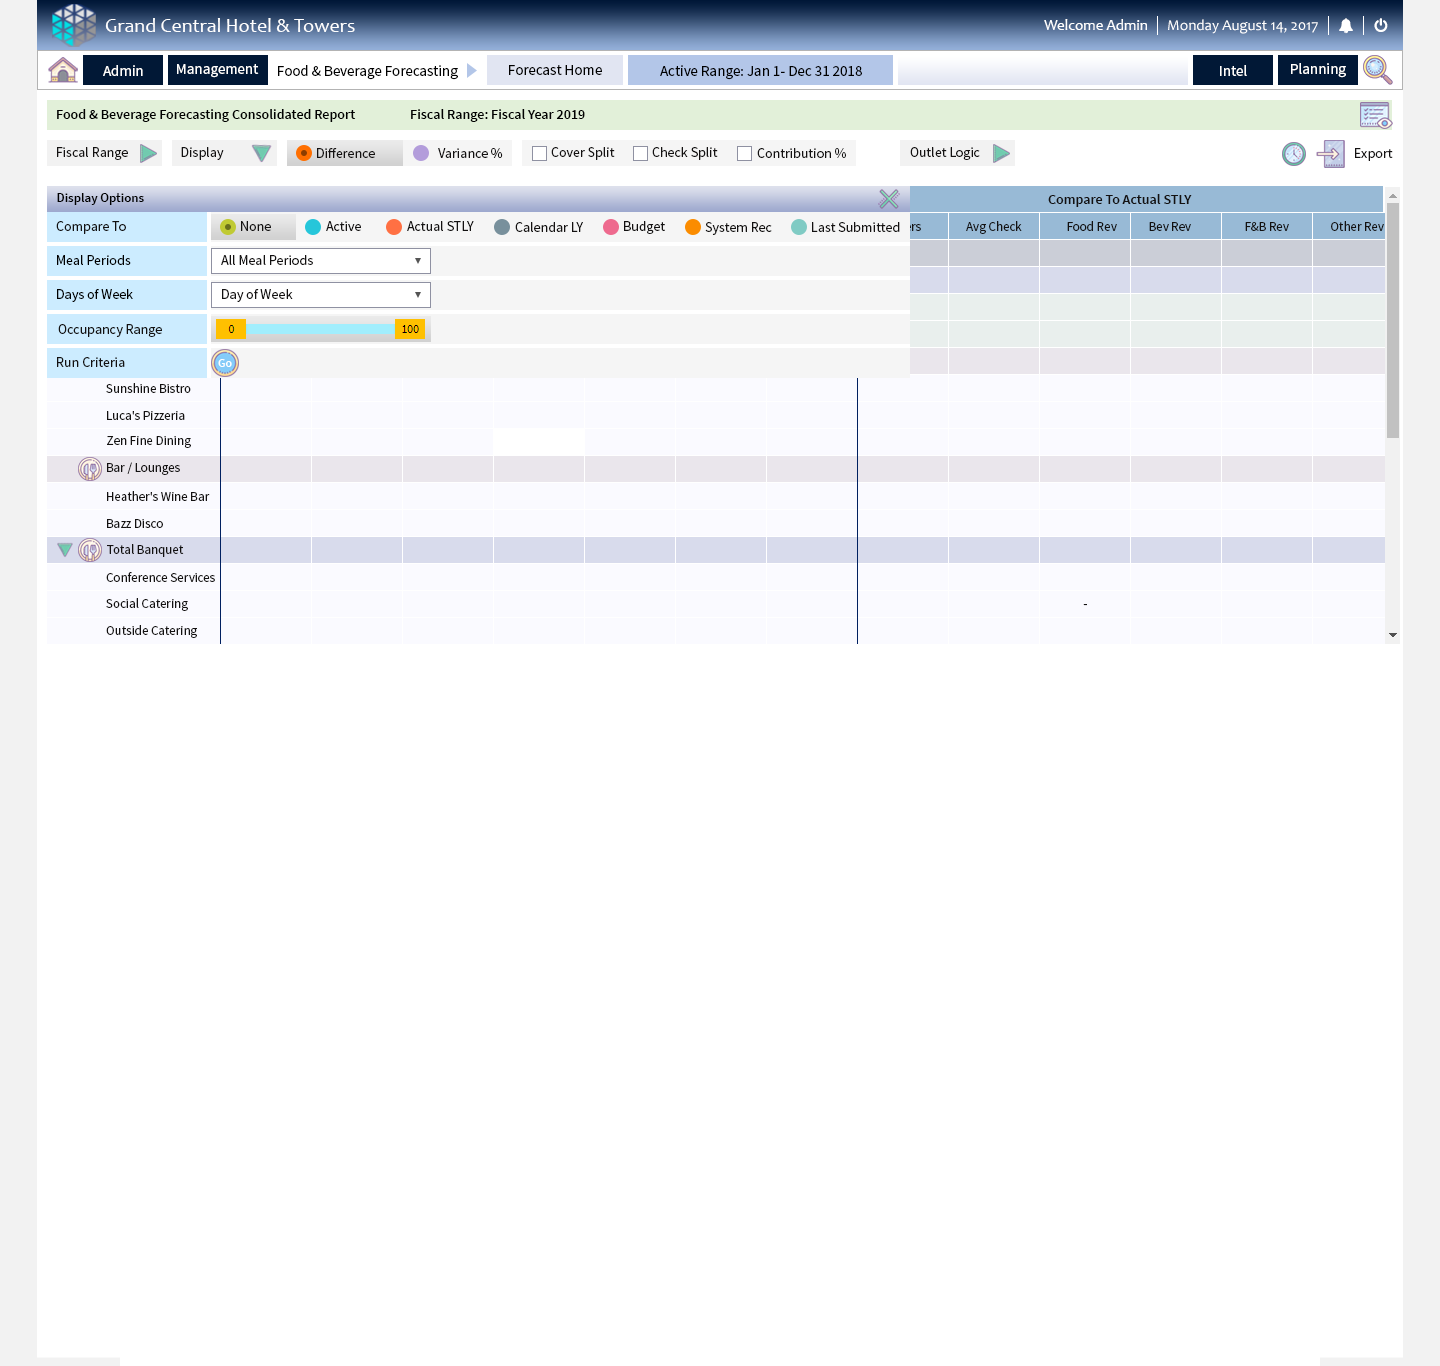Select the Budget compare radio option
The image size is (1440, 1366).
[x=611, y=228]
